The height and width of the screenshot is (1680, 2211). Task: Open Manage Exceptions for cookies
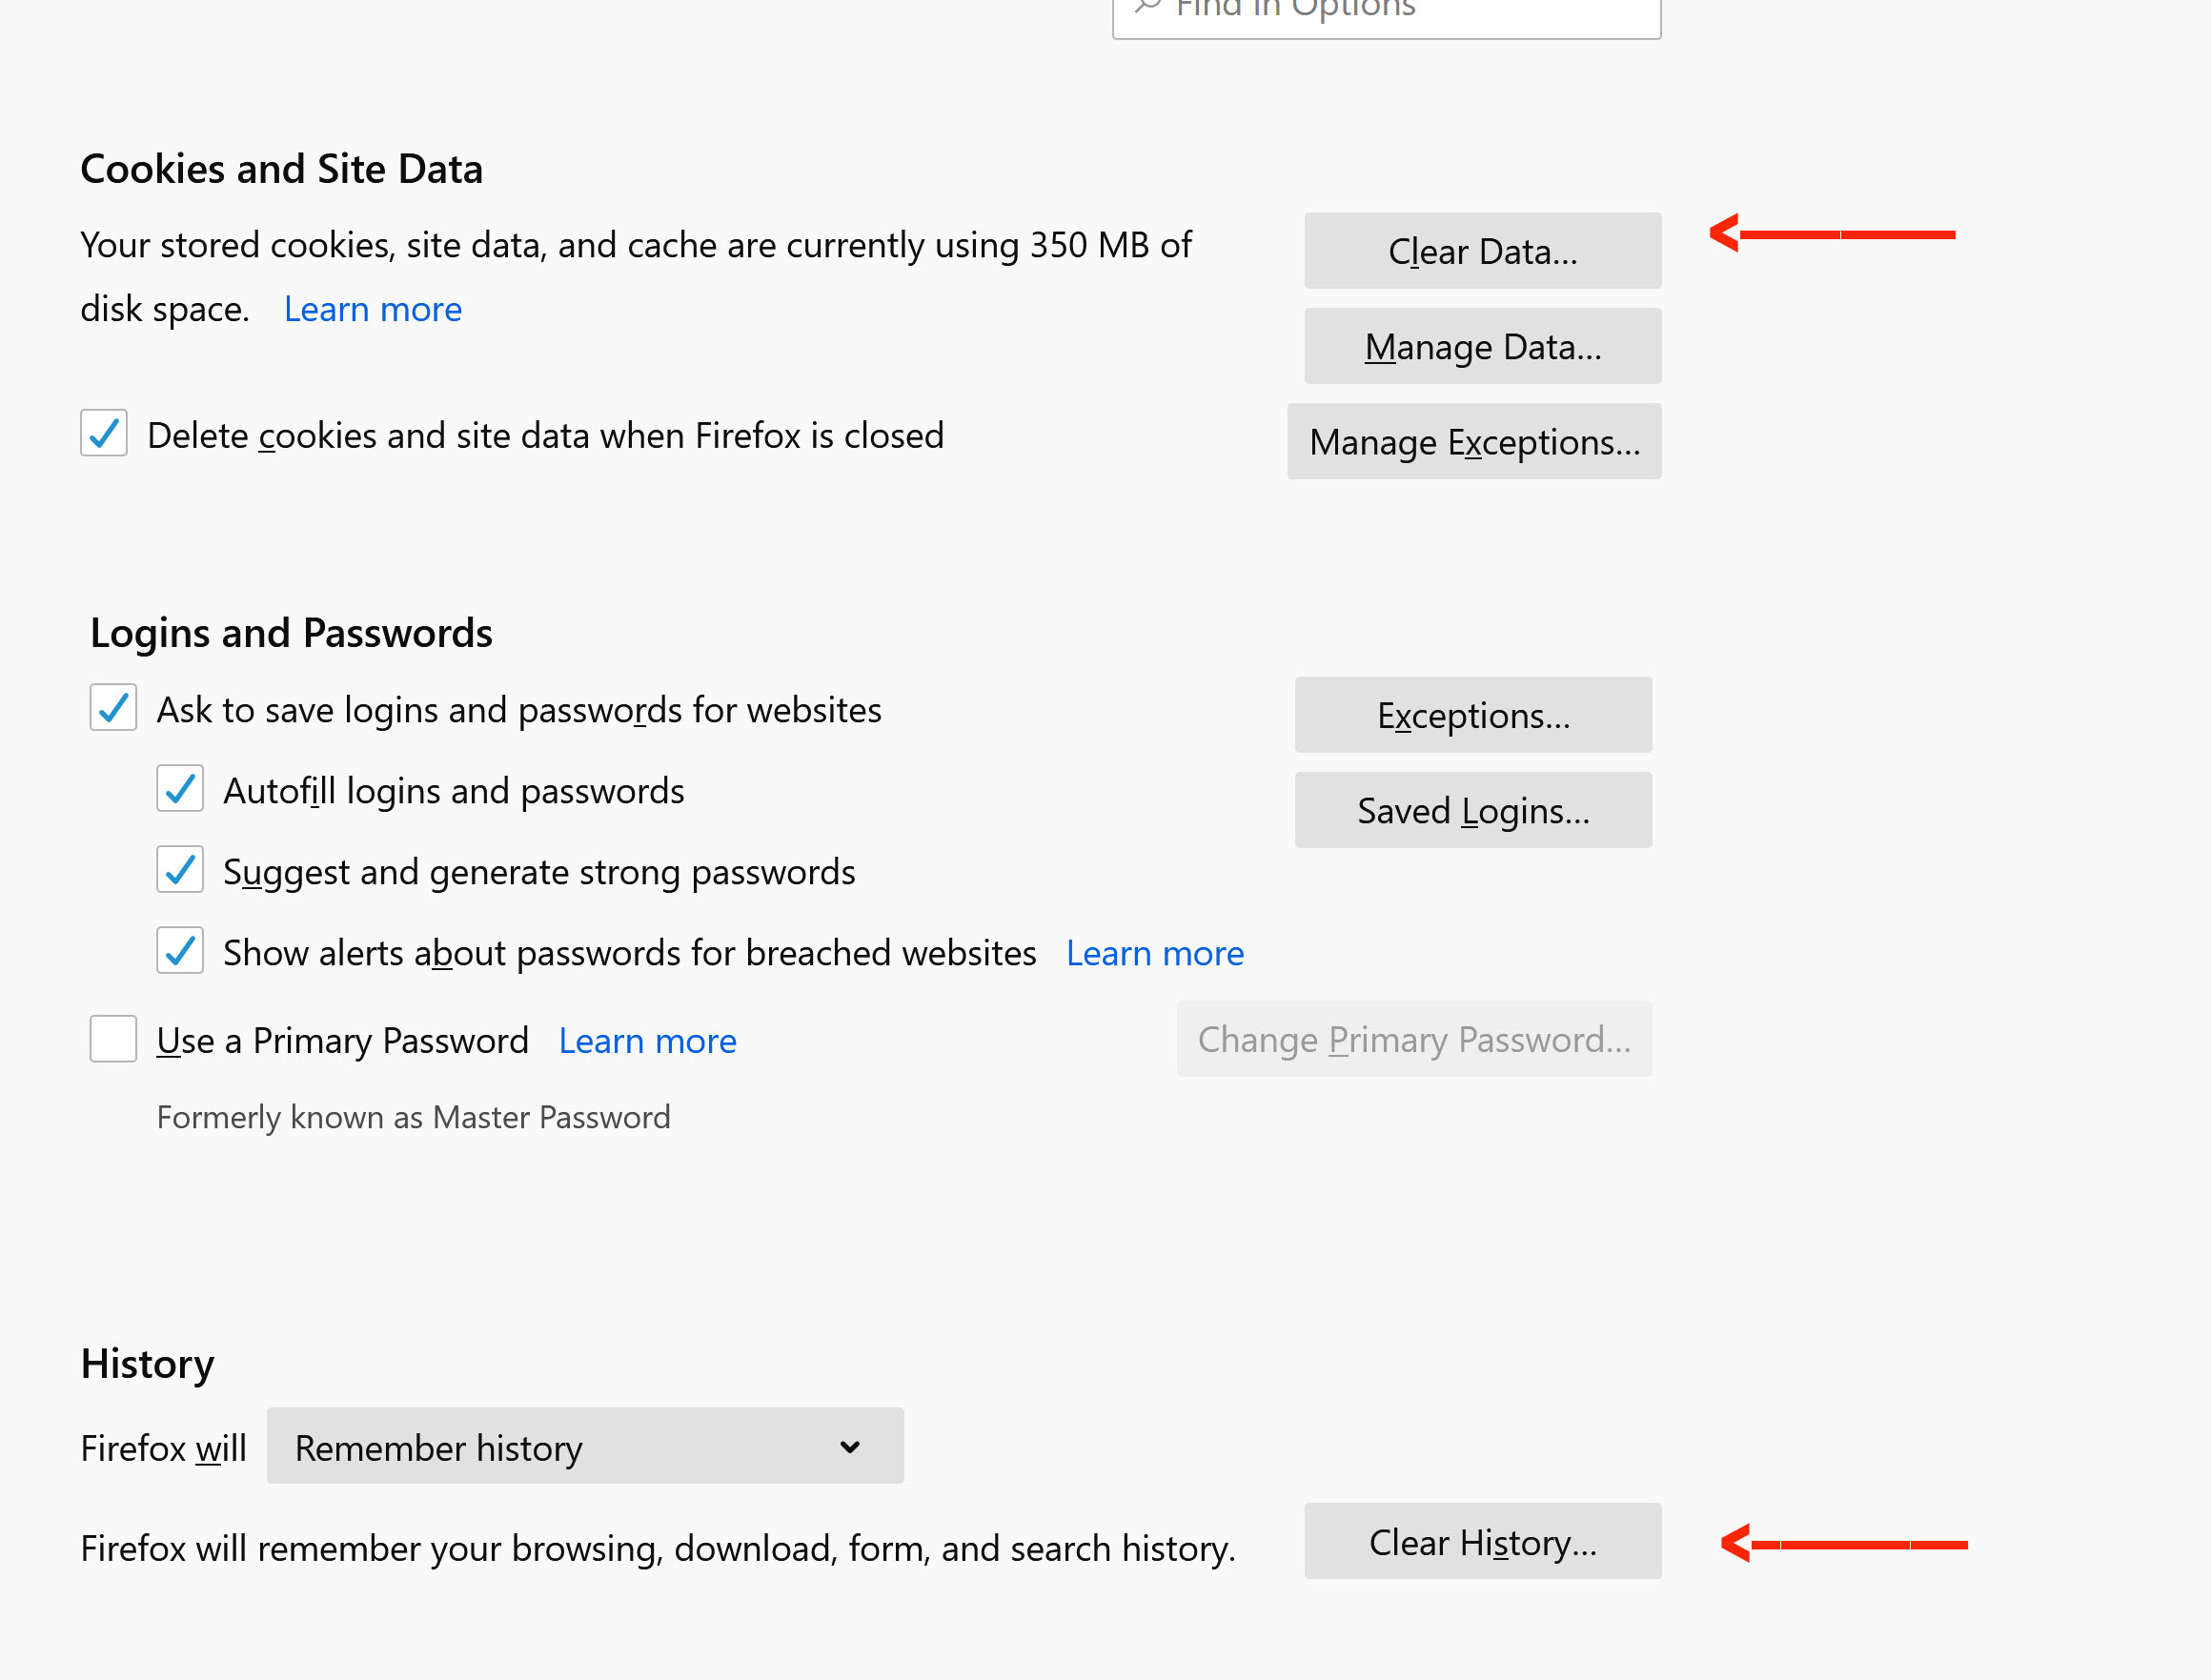click(1474, 441)
